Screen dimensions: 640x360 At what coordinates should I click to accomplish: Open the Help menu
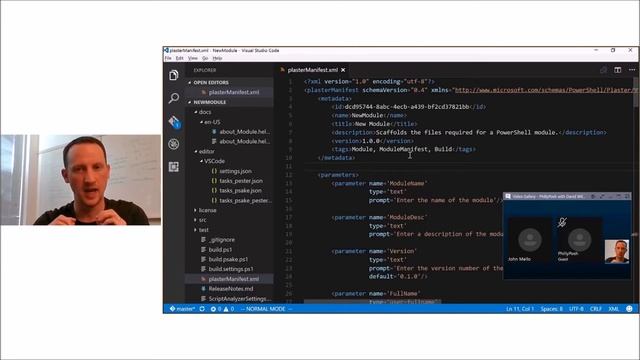pos(218,58)
